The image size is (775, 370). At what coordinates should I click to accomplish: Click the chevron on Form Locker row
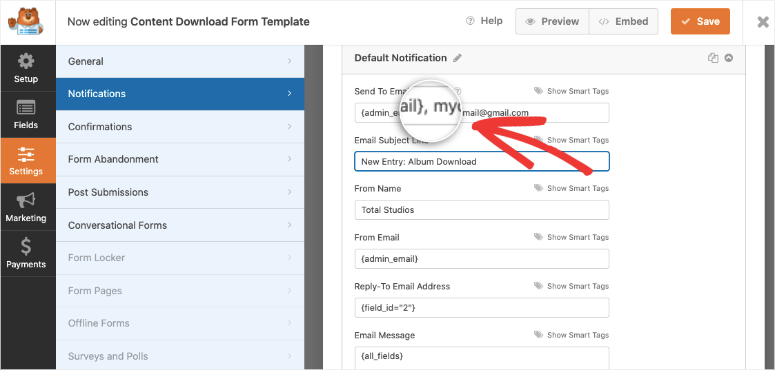tap(290, 258)
